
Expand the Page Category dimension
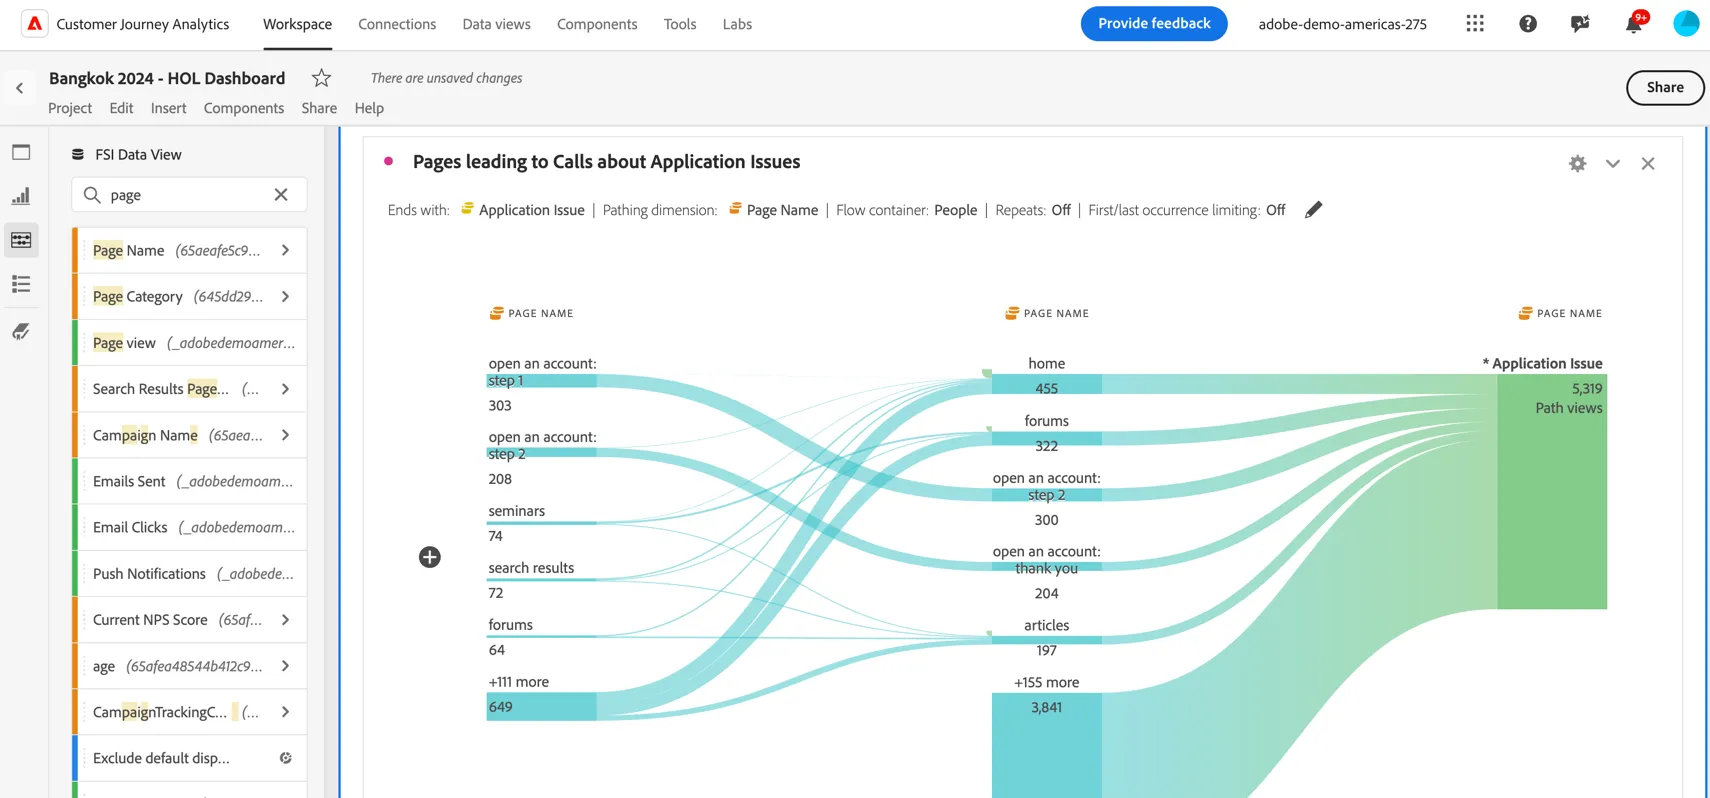tap(285, 296)
